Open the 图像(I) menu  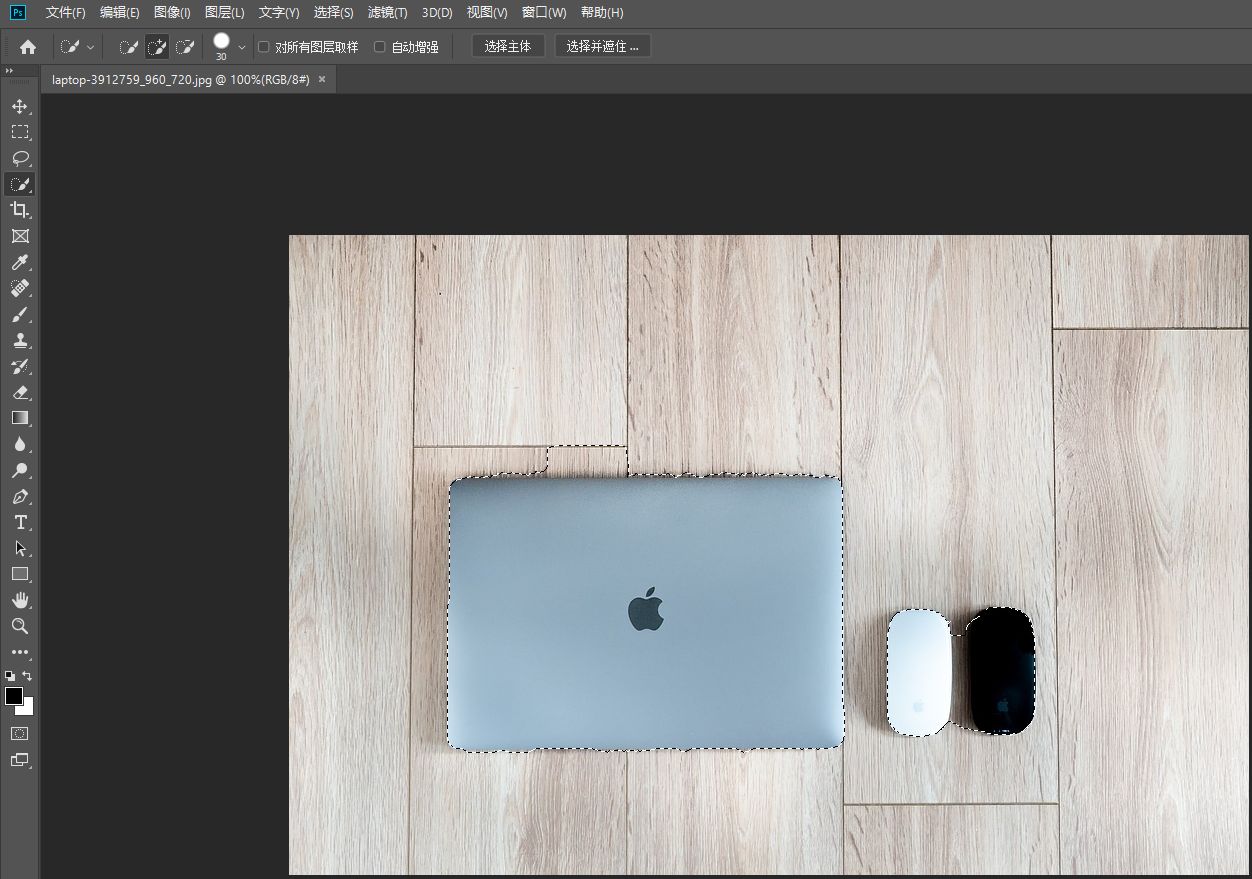172,13
